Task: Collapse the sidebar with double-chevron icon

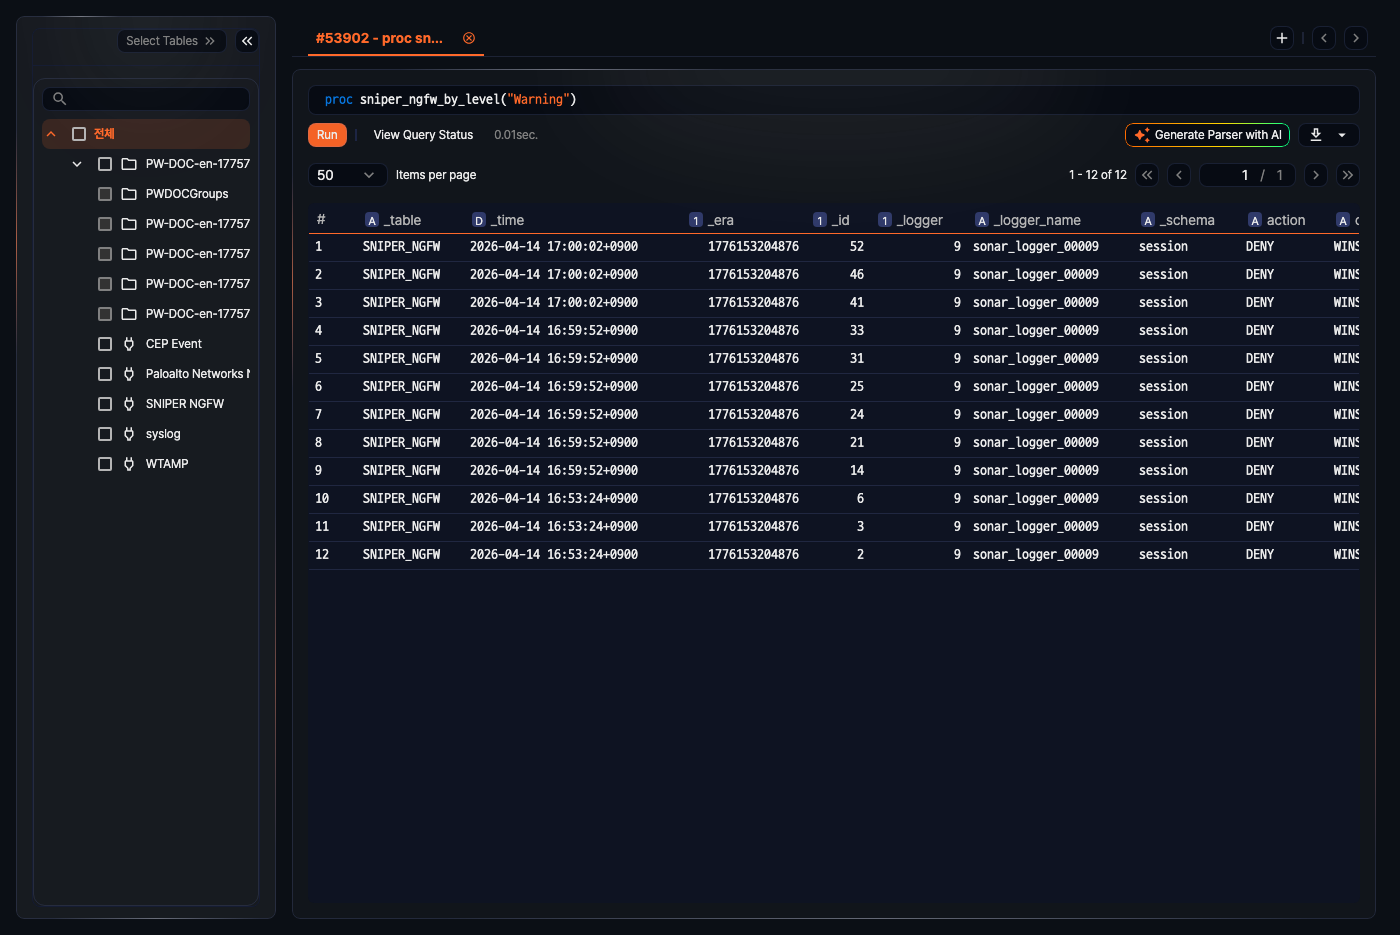Action: click(x=247, y=41)
